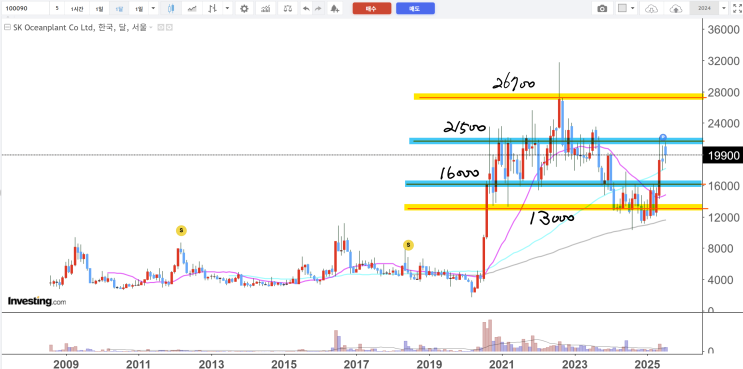The height and width of the screenshot is (369, 743).
Task: Click the blue 매도 sell button
Action: [x=415, y=9]
